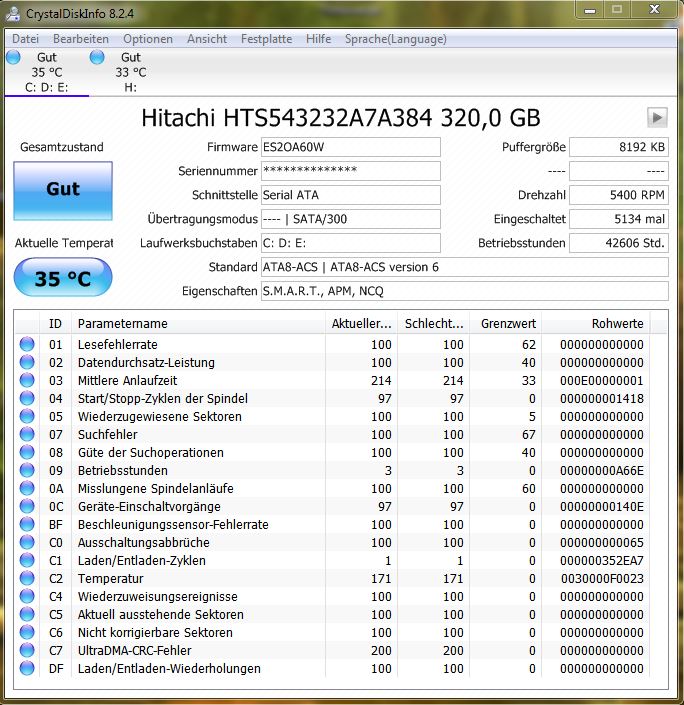
Task: Select the Wiederzugewiesene Sektoren parameter name
Action: 160,416
